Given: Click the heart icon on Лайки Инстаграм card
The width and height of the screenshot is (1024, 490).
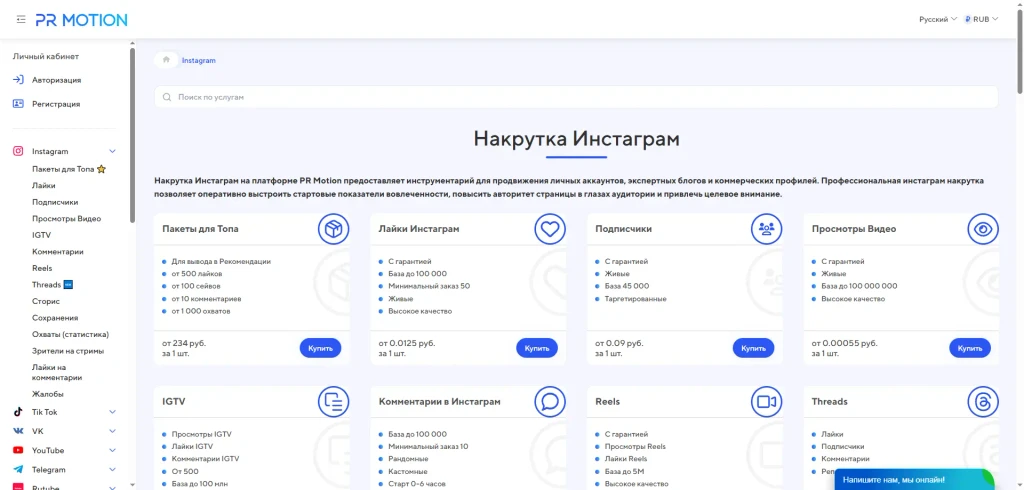Looking at the screenshot, I should pos(550,229).
